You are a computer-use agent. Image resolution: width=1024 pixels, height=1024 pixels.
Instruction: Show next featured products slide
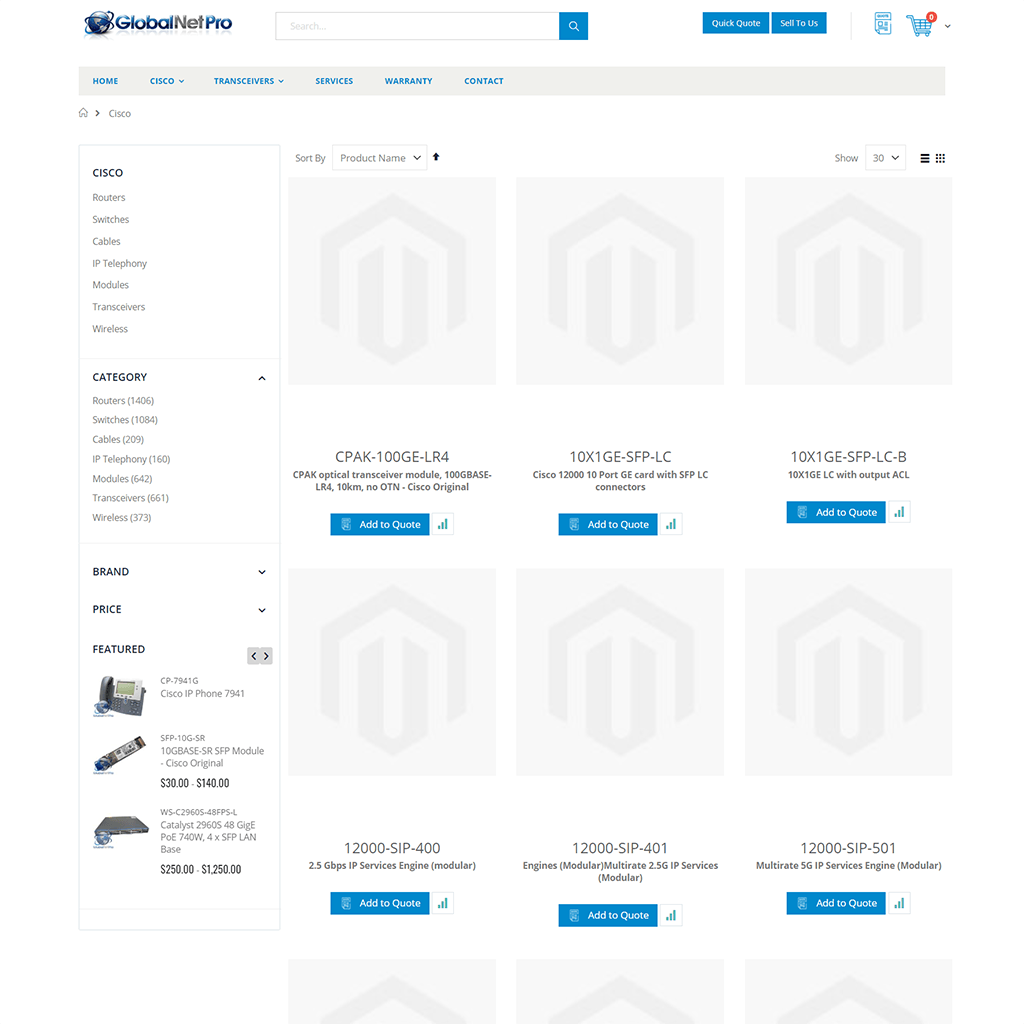point(266,656)
